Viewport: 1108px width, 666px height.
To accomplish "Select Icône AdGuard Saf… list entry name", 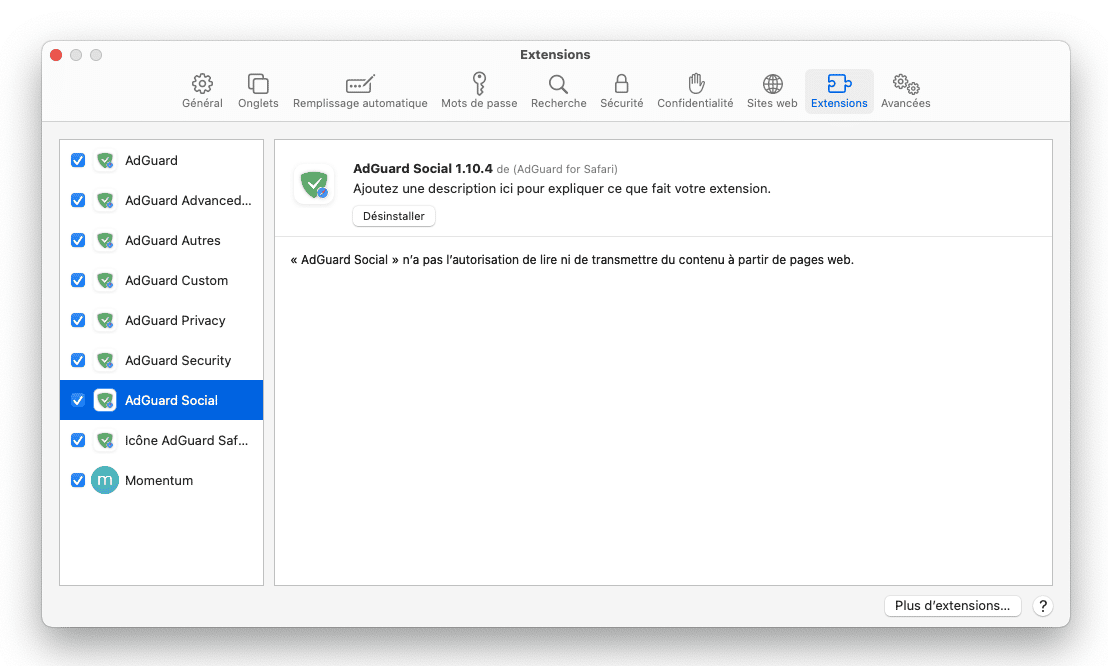I will [187, 440].
